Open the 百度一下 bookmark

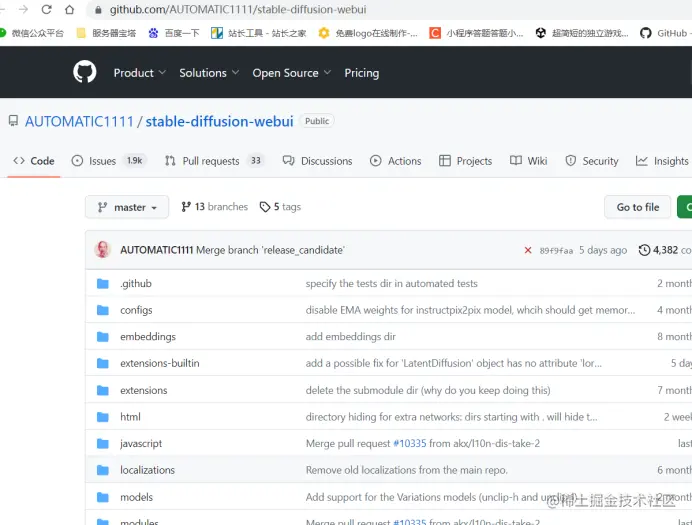[174, 33]
